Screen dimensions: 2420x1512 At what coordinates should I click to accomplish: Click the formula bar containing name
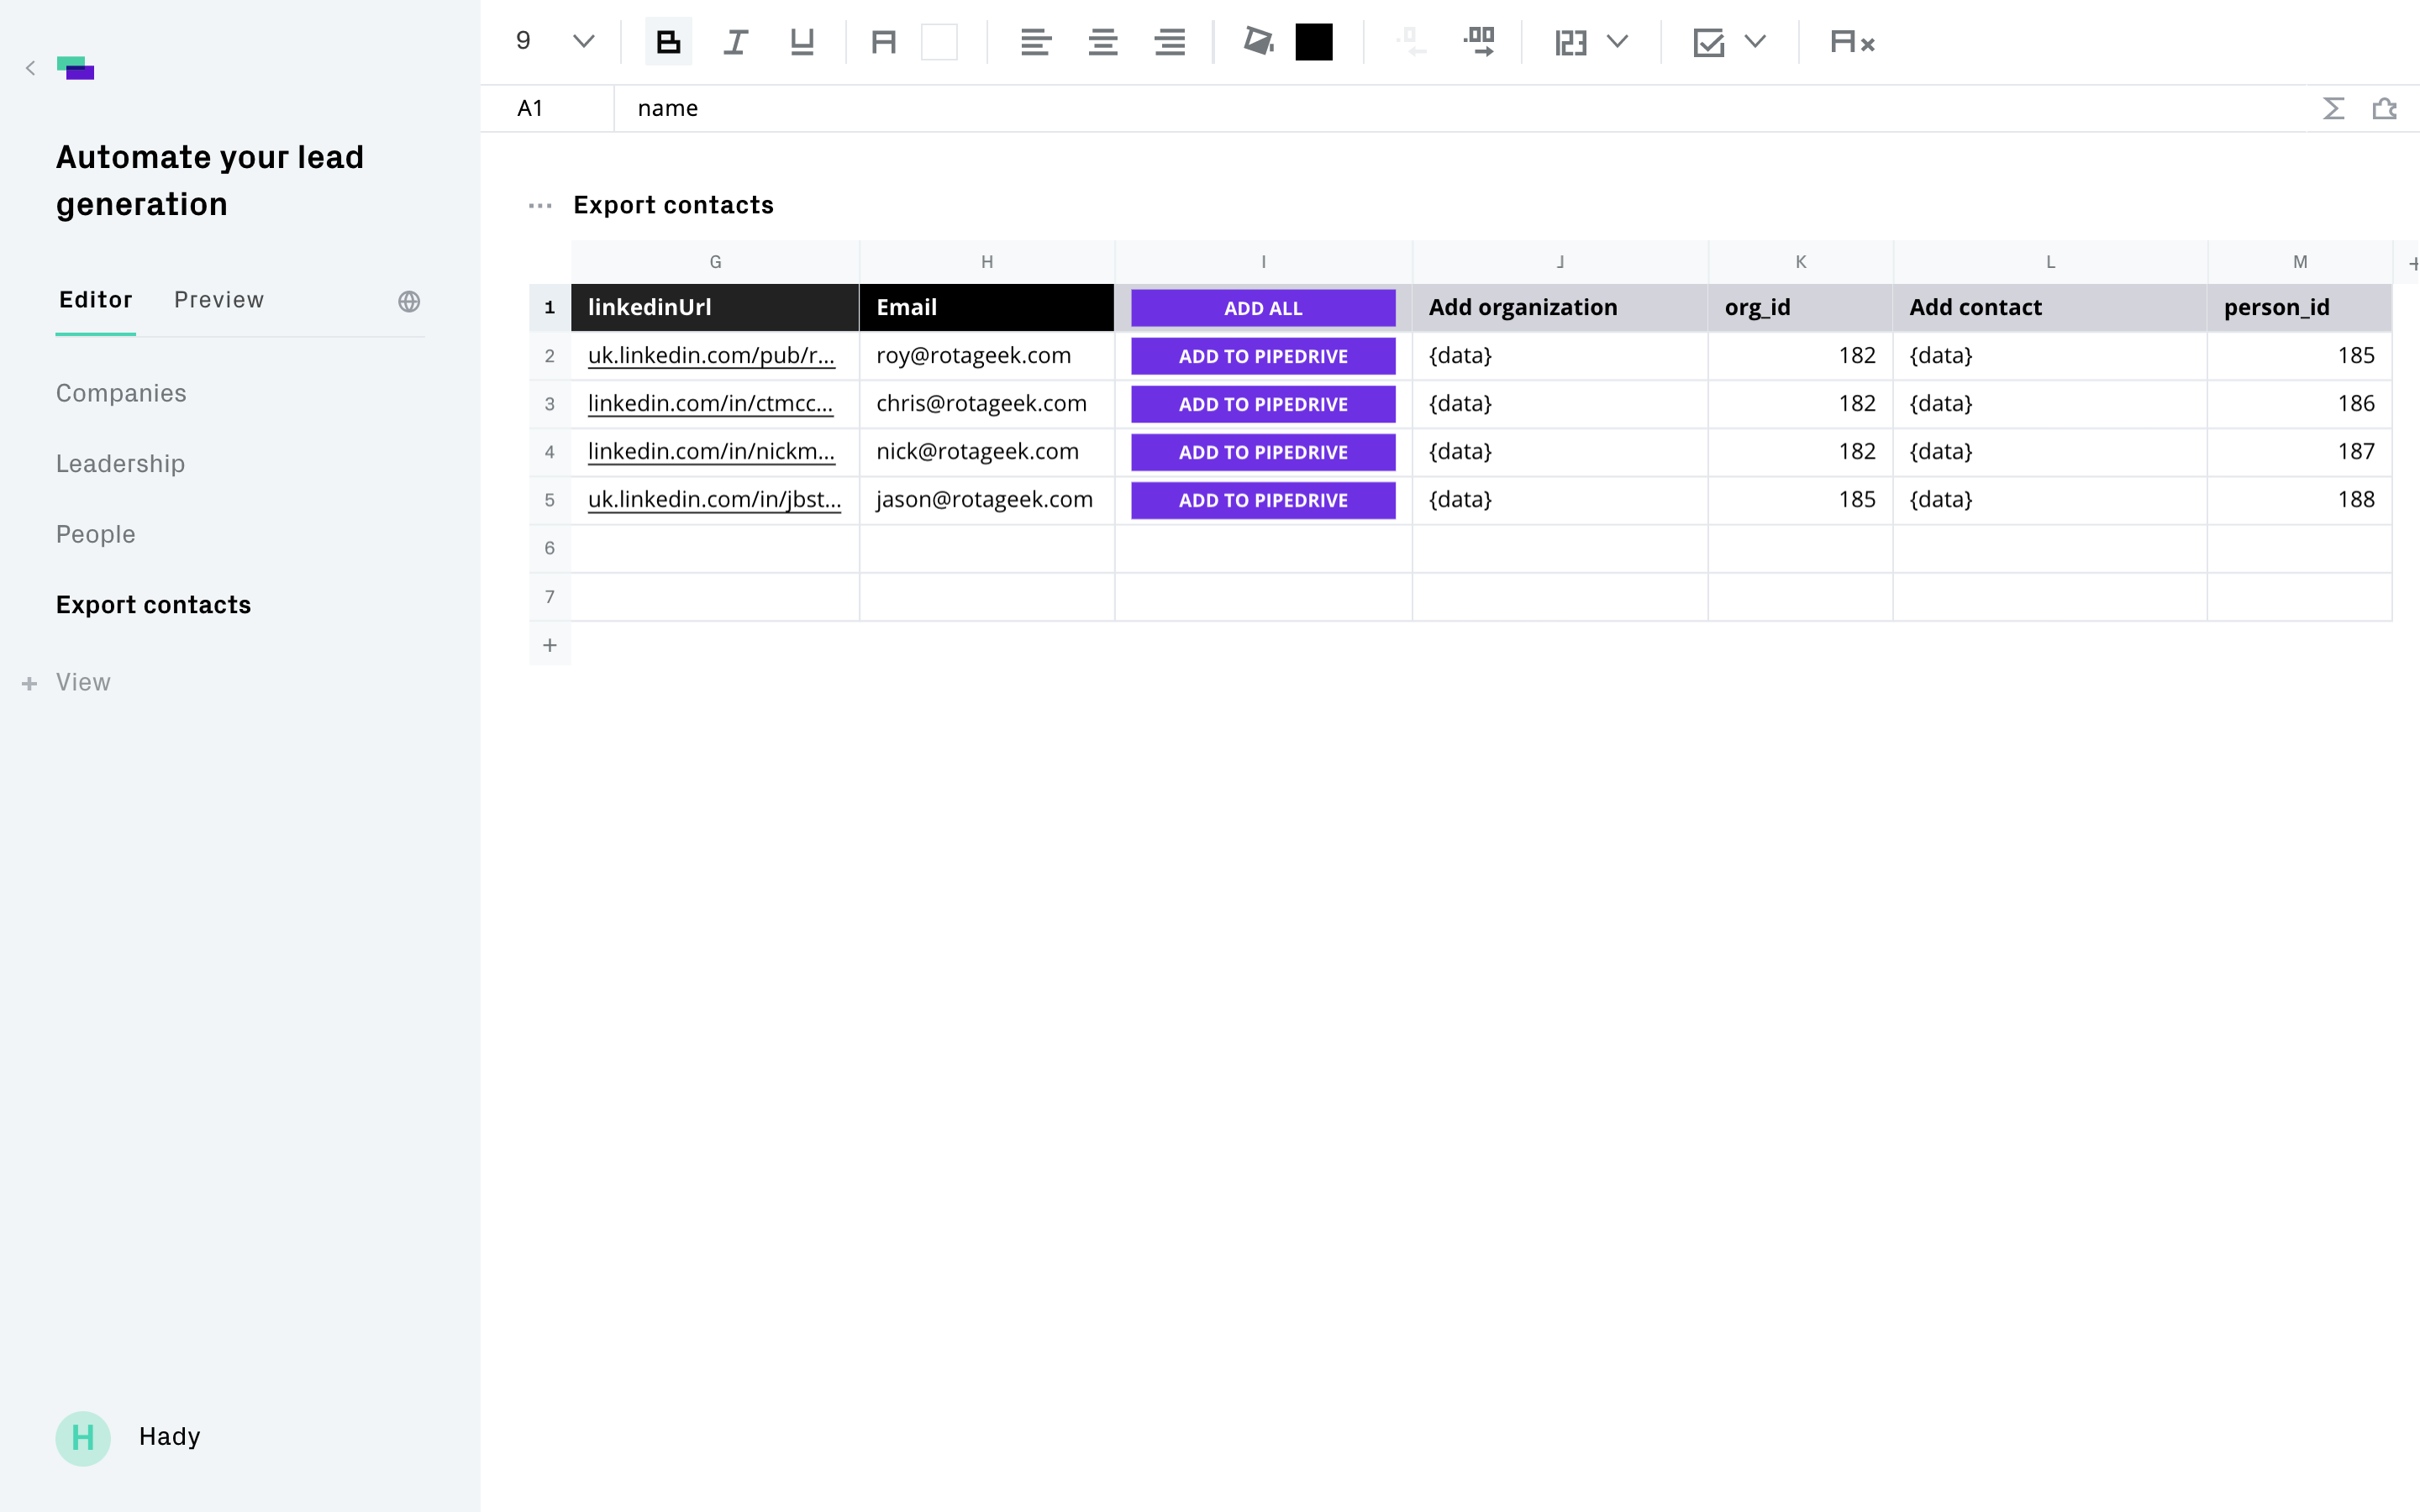[1460, 108]
